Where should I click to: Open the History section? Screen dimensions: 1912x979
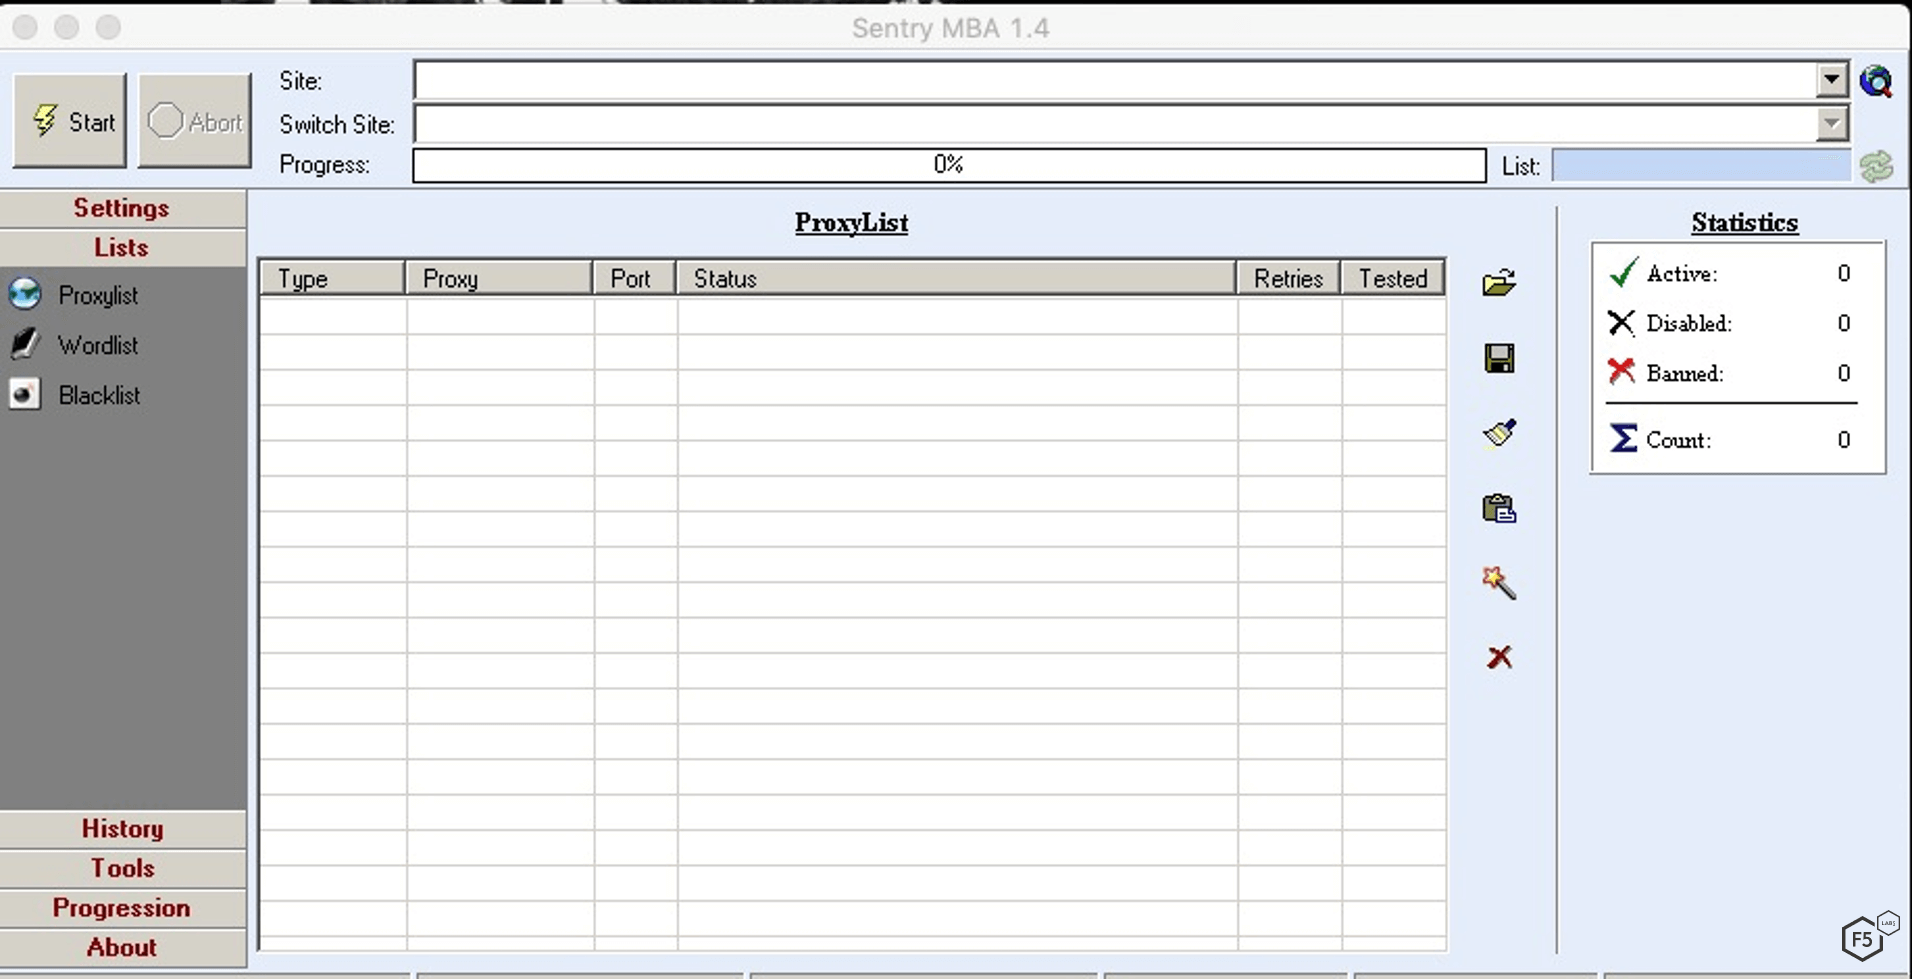tap(122, 829)
